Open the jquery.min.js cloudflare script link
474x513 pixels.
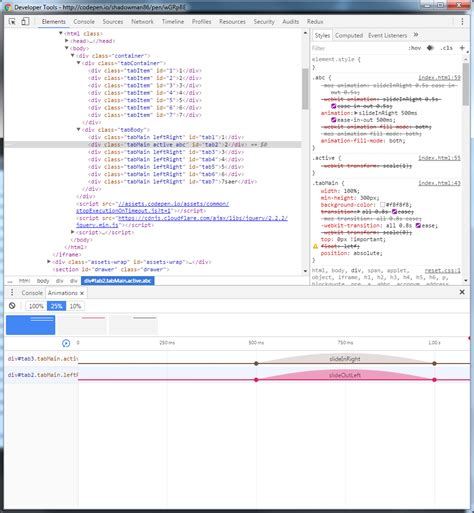point(182,221)
